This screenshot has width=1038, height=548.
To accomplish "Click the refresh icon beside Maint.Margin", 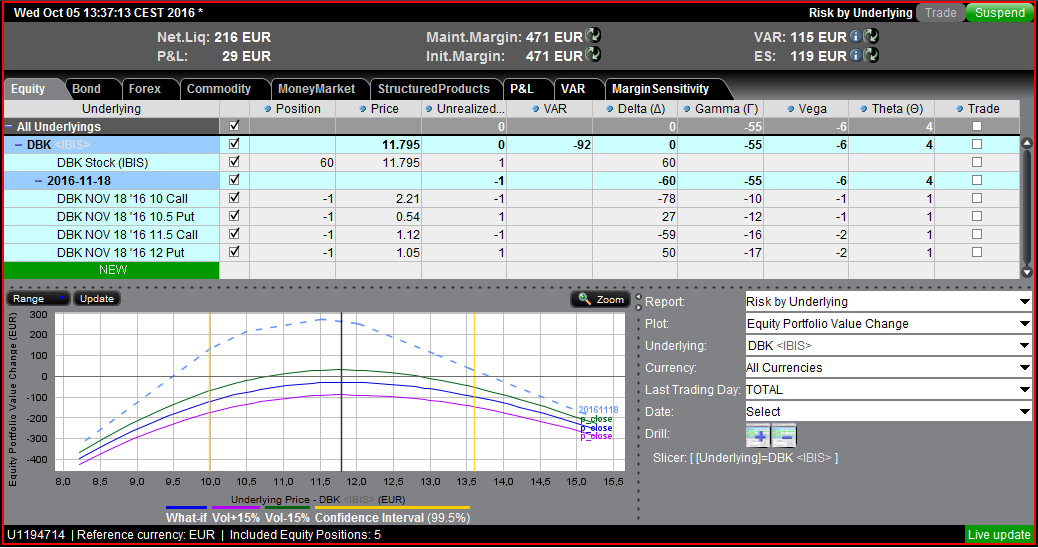I will tap(594, 37).
